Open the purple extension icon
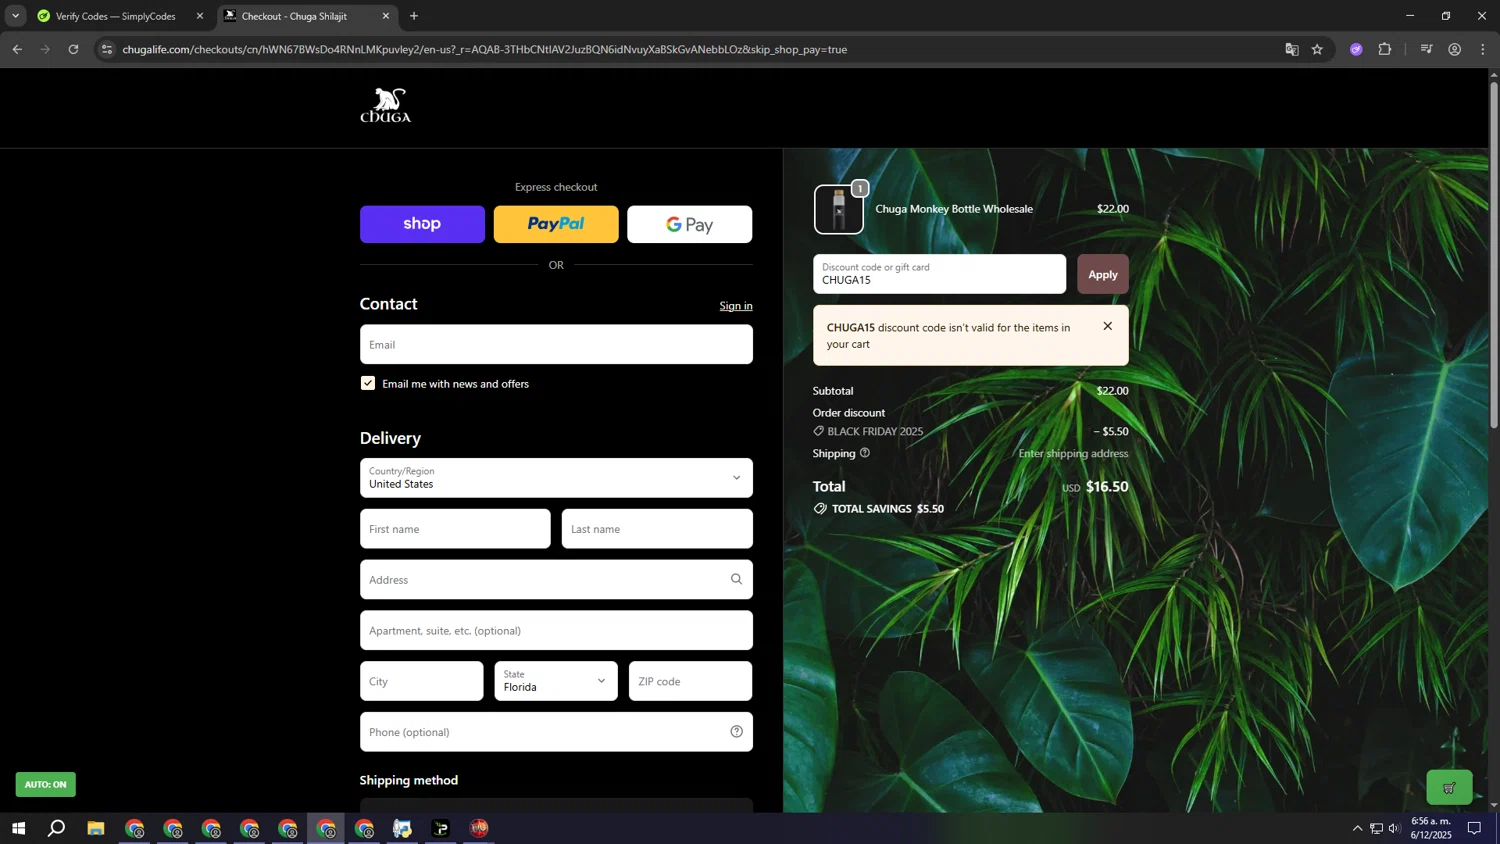Screen dimensions: 1500x844 (1356, 49)
